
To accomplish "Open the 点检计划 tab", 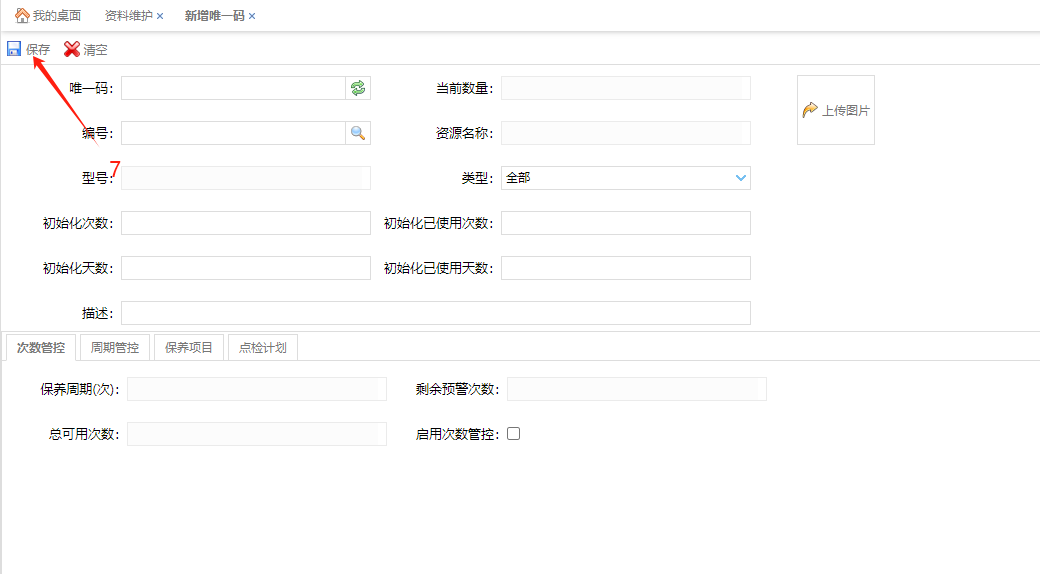I will pyautogui.click(x=263, y=348).
